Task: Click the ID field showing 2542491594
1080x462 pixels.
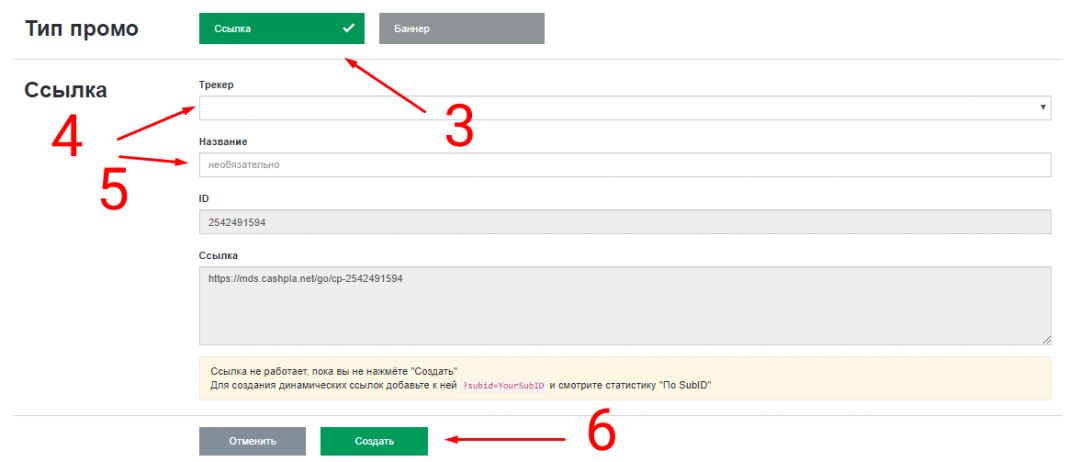Action: coord(624,222)
